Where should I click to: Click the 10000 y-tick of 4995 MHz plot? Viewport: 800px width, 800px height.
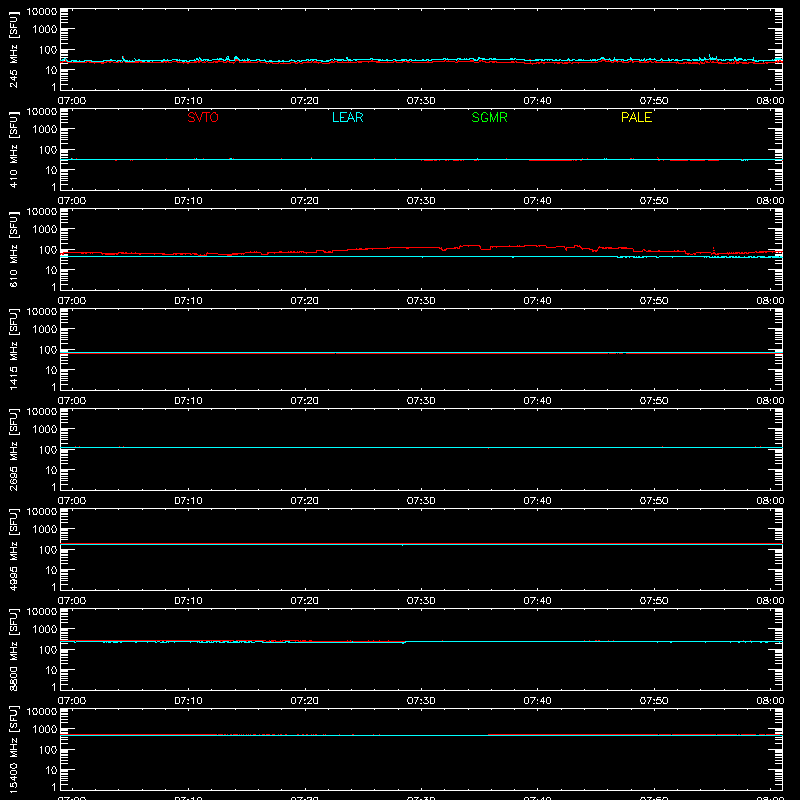(x=42, y=512)
